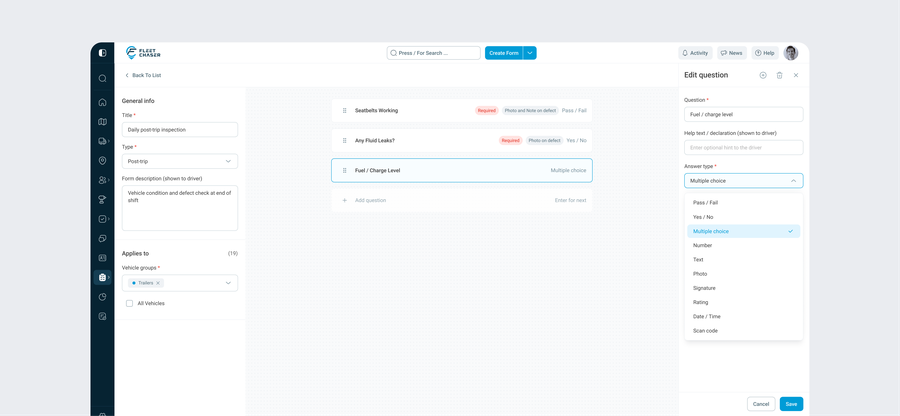Click the Required badge on Any Fluid Leaks?

tap(510, 140)
